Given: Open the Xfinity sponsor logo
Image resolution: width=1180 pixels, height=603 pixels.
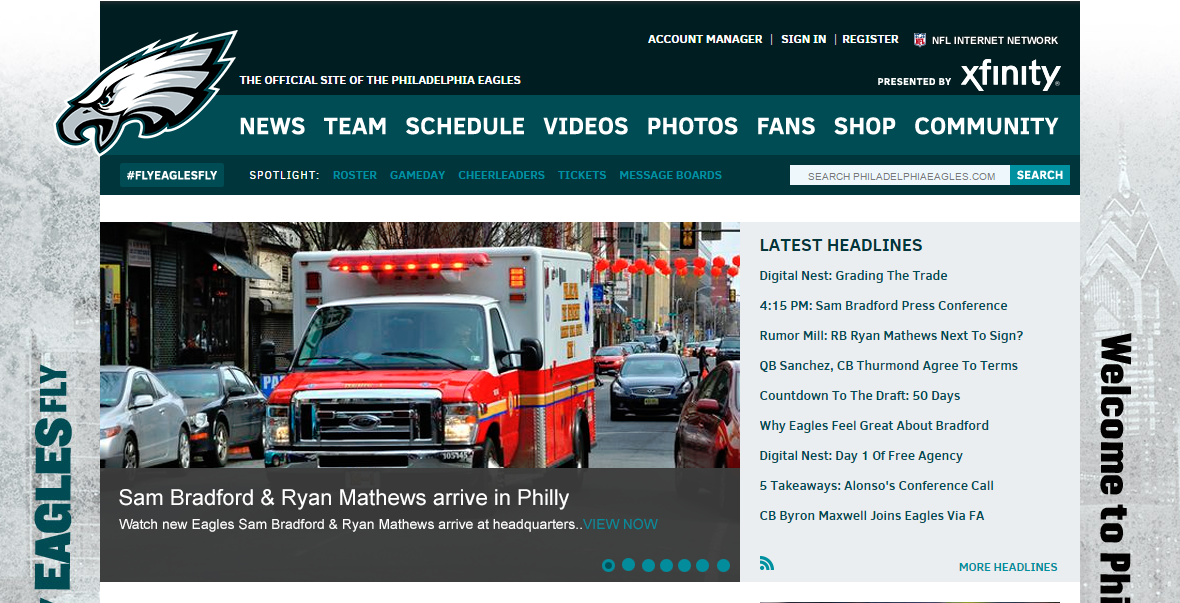Looking at the screenshot, I should click(1010, 75).
